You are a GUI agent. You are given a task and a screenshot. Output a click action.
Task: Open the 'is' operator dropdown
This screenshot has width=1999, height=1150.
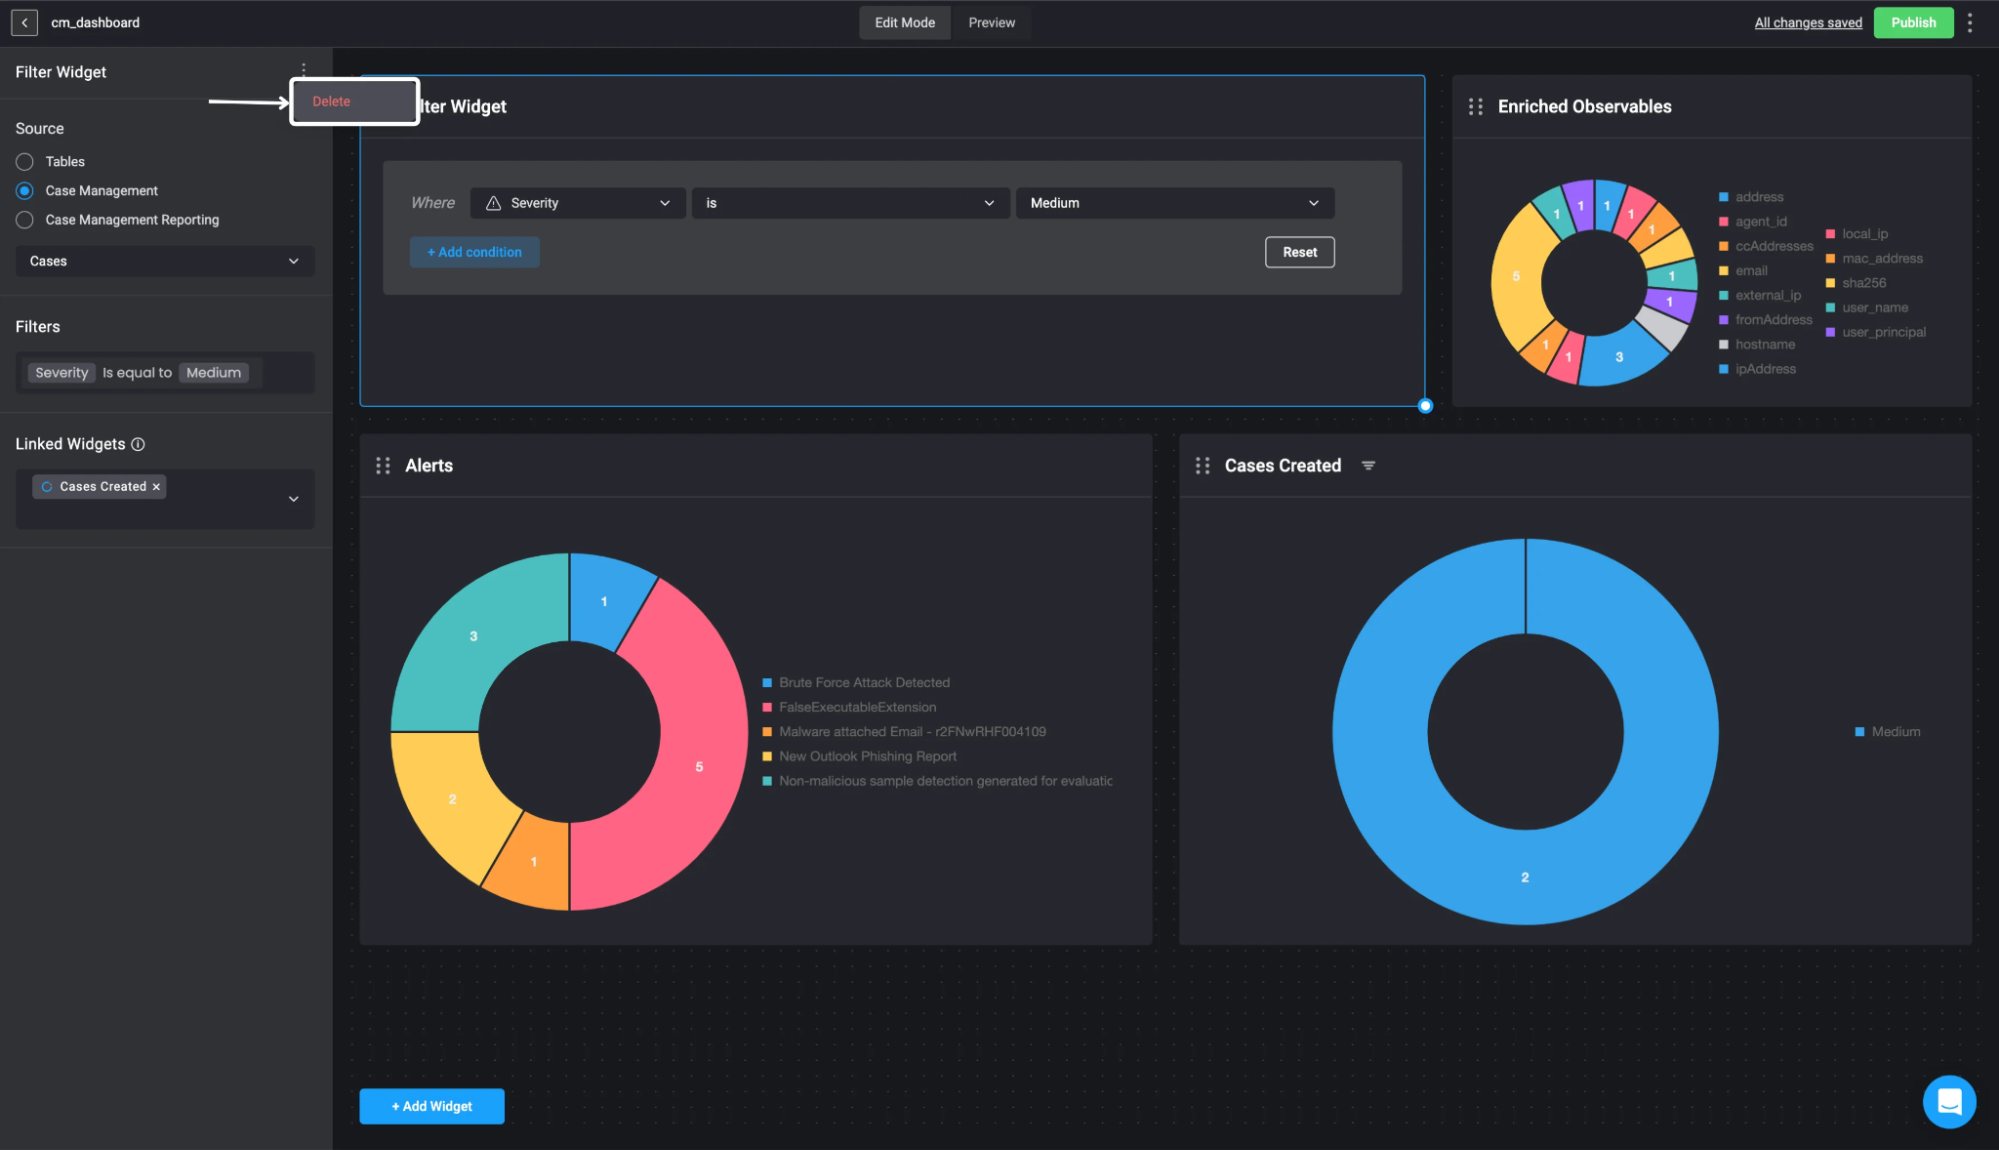point(850,203)
